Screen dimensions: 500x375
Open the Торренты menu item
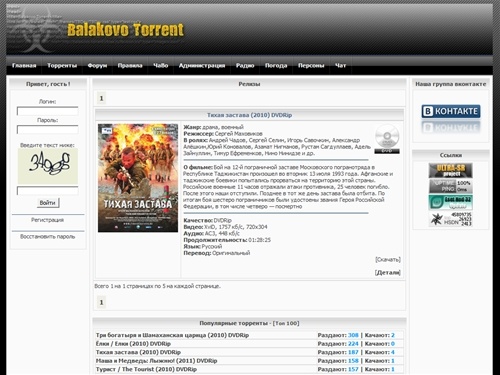pyautogui.click(x=62, y=66)
